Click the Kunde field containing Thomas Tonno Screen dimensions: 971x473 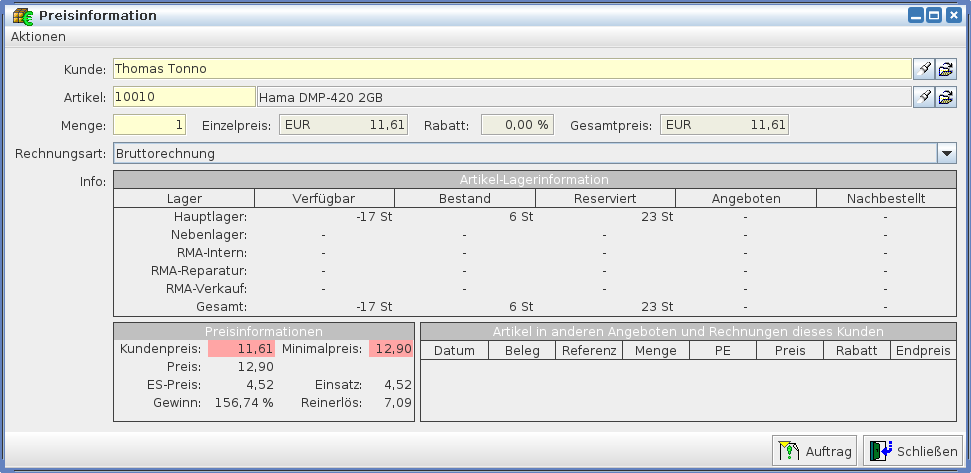click(511, 69)
